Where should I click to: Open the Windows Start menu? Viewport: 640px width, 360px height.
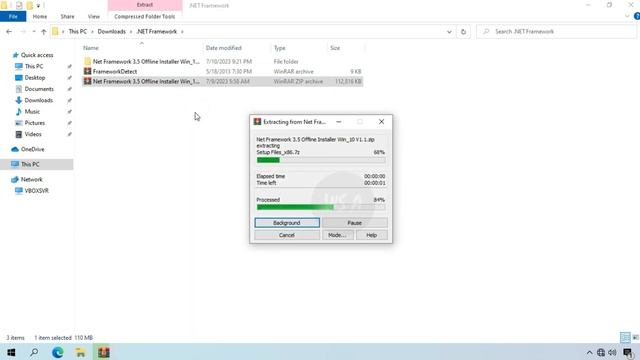(11, 352)
